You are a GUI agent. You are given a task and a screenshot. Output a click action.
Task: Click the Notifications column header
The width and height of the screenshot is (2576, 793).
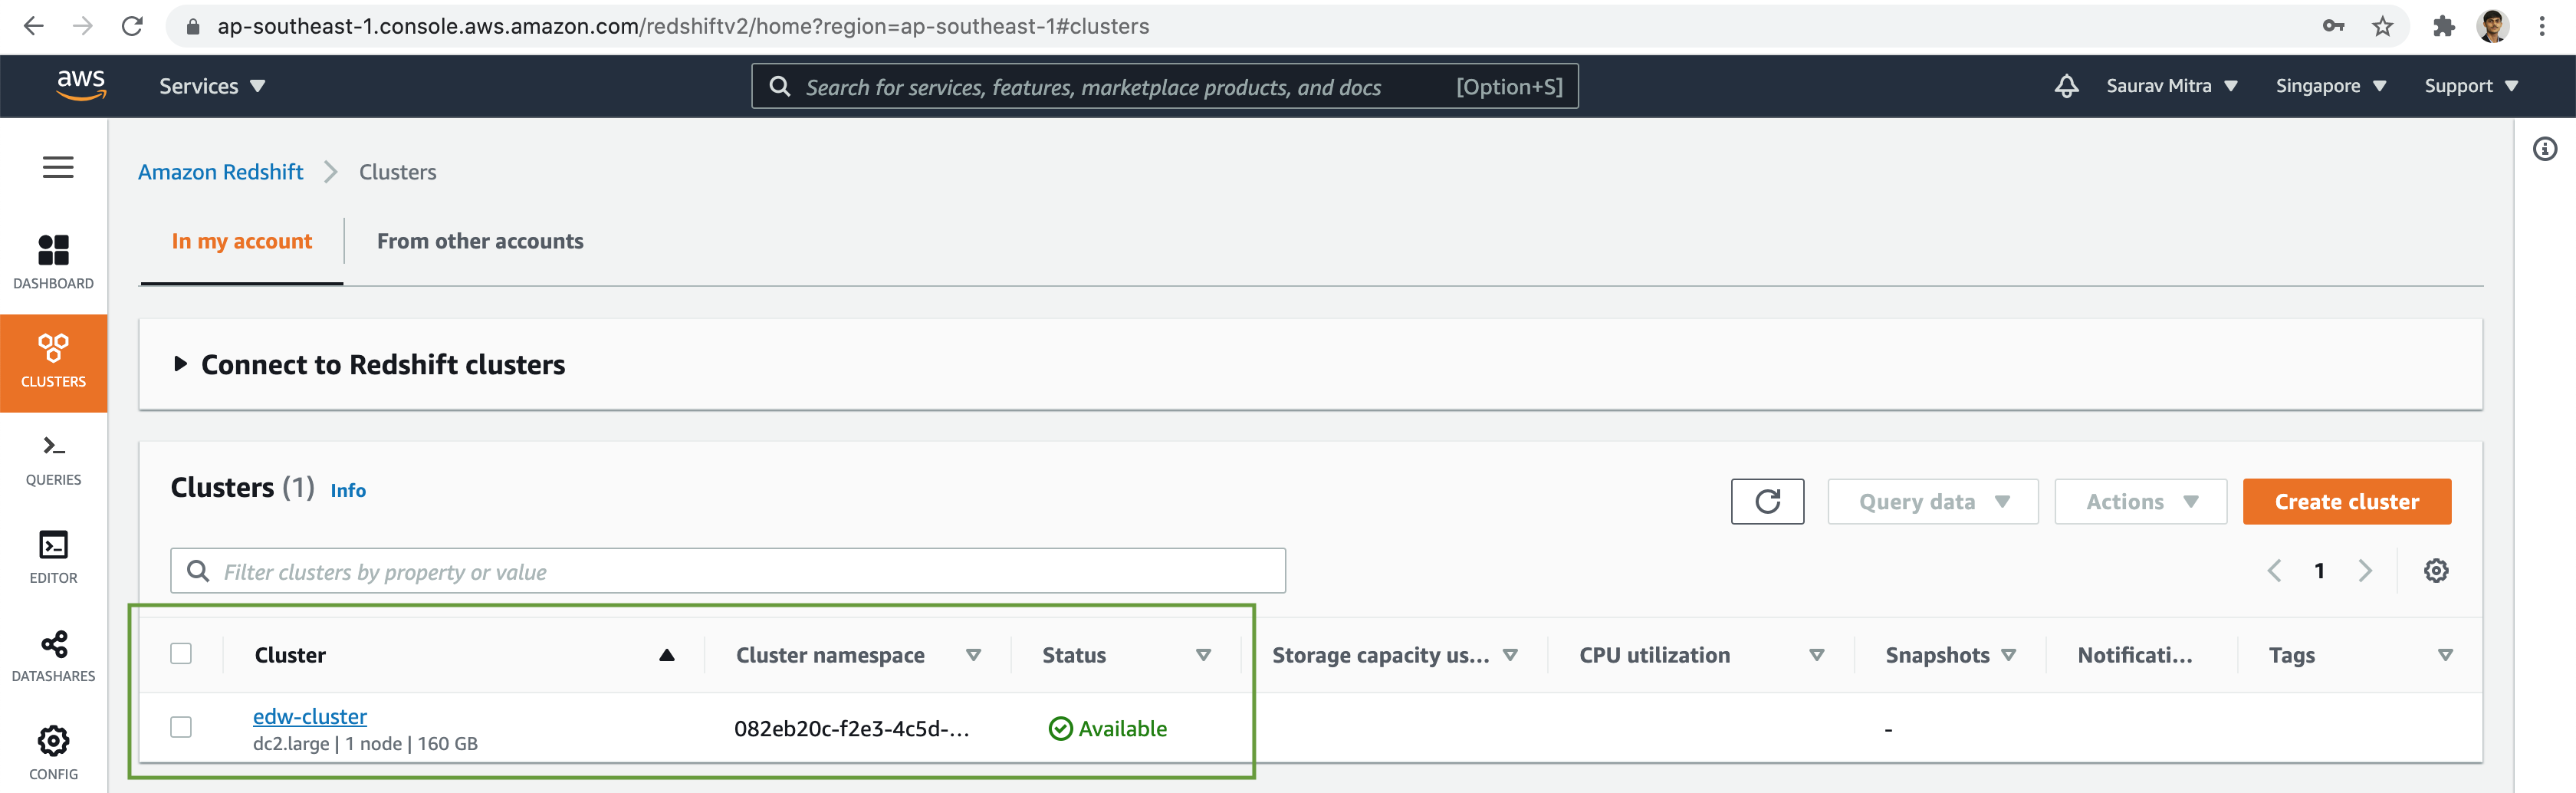tap(2134, 655)
